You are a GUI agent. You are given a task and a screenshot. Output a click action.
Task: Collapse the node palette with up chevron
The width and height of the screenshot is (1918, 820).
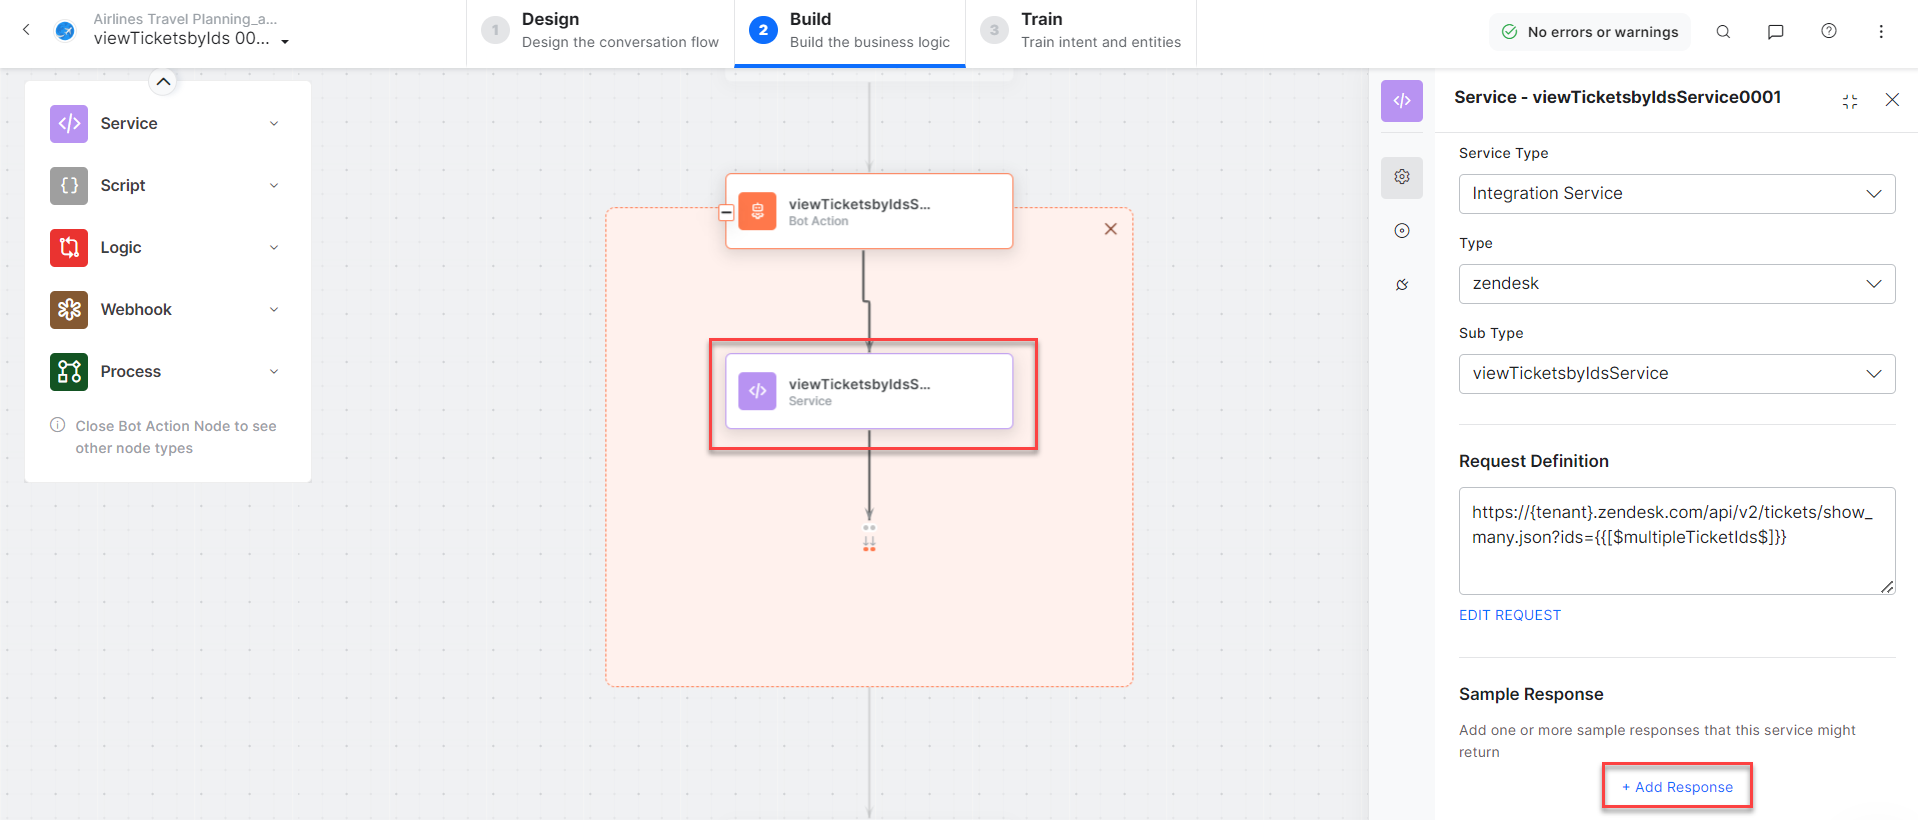(163, 82)
